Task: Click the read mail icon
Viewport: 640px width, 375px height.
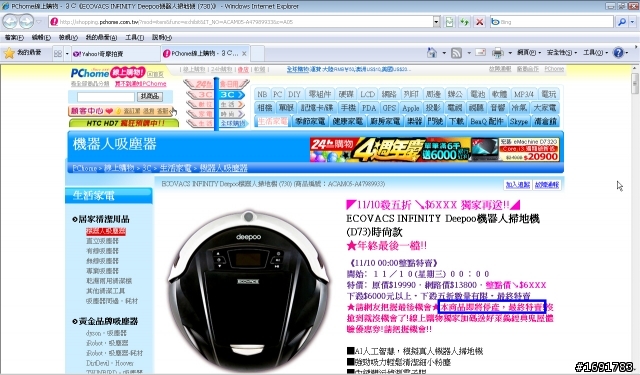Action: point(480,52)
